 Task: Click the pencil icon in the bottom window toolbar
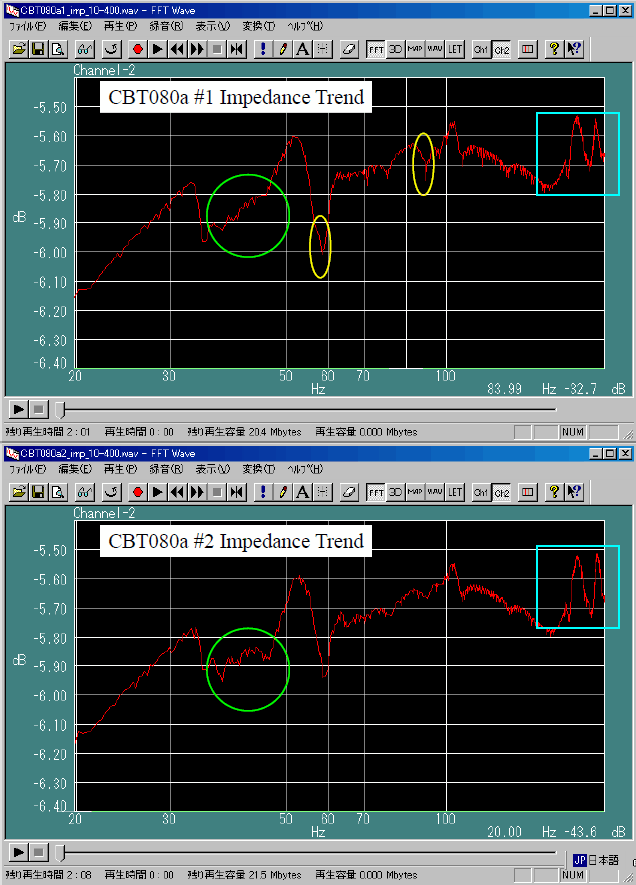click(x=284, y=492)
